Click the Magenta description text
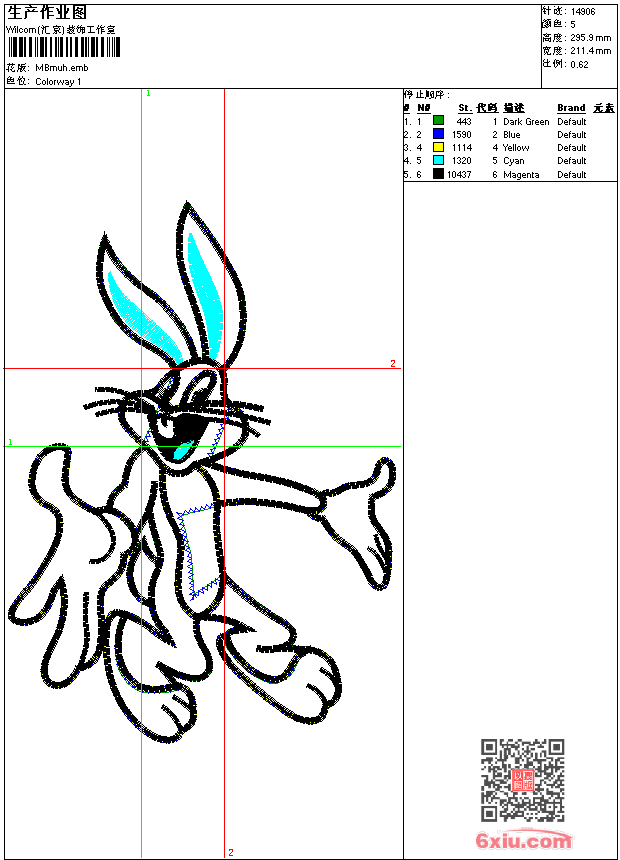Image resolution: width=620 pixels, height=860 pixels. pyautogui.click(x=521, y=175)
